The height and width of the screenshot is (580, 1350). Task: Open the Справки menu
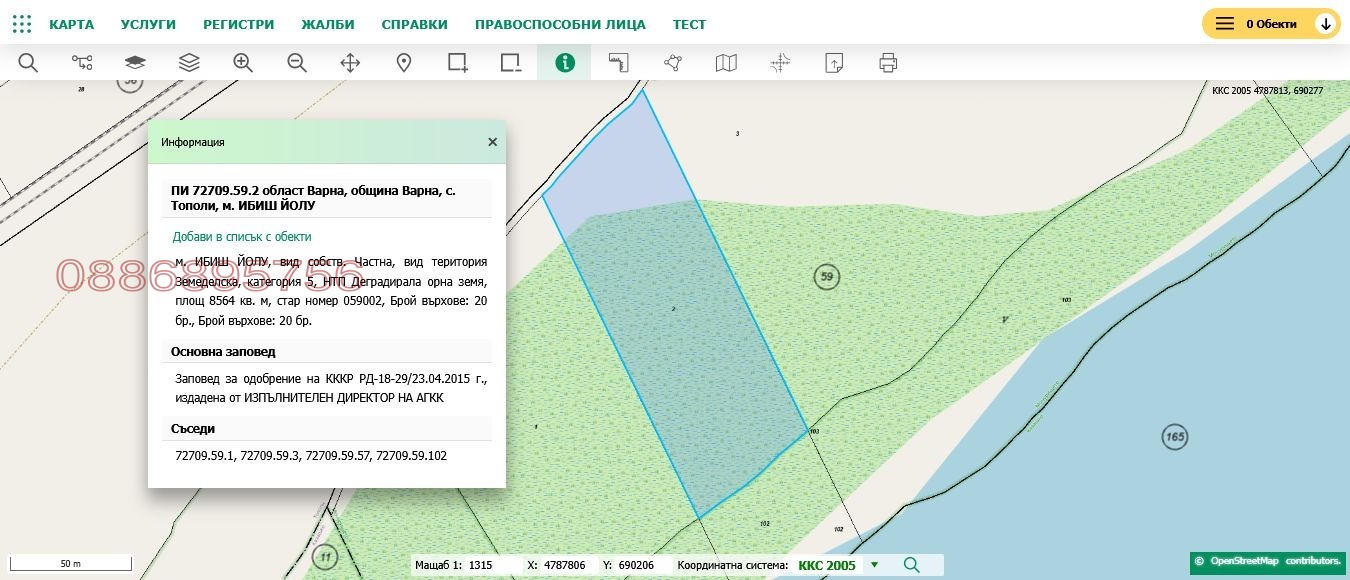(x=414, y=24)
